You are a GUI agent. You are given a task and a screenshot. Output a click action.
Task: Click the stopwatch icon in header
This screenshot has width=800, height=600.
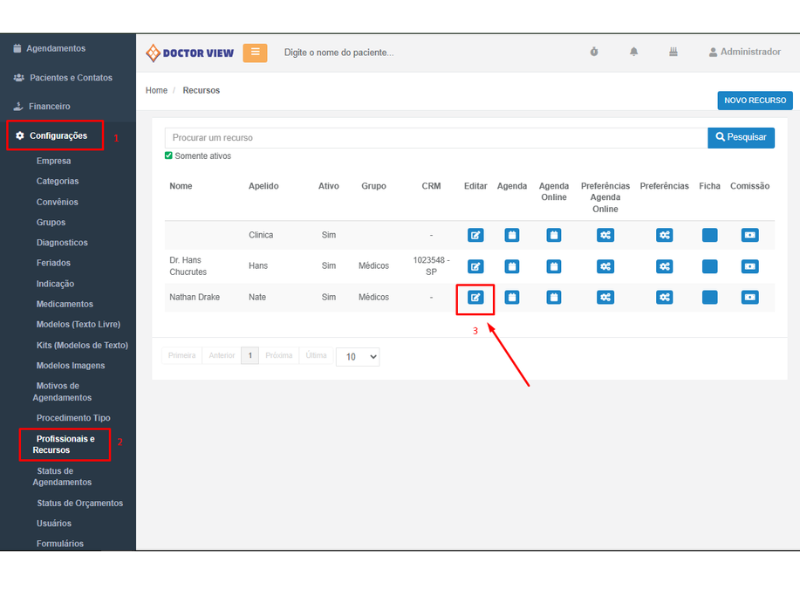click(x=594, y=52)
